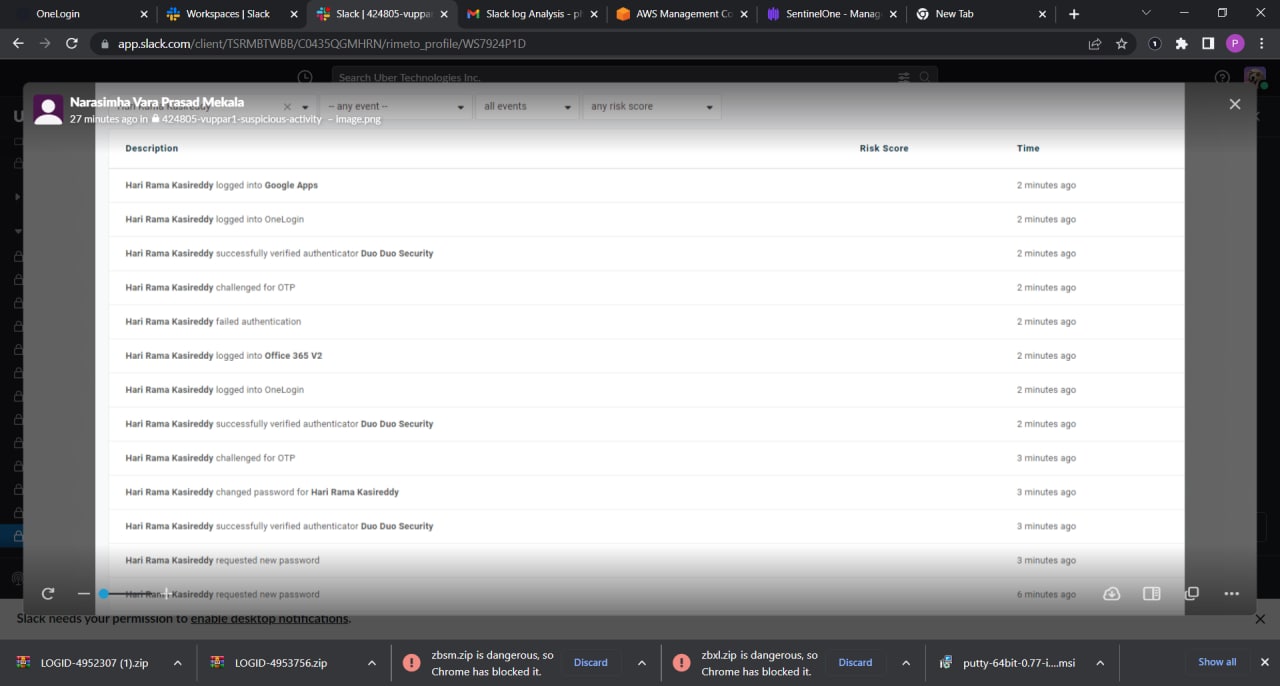
Task: Click the 'logged into Office 365 V2' row
Action: pos(646,356)
